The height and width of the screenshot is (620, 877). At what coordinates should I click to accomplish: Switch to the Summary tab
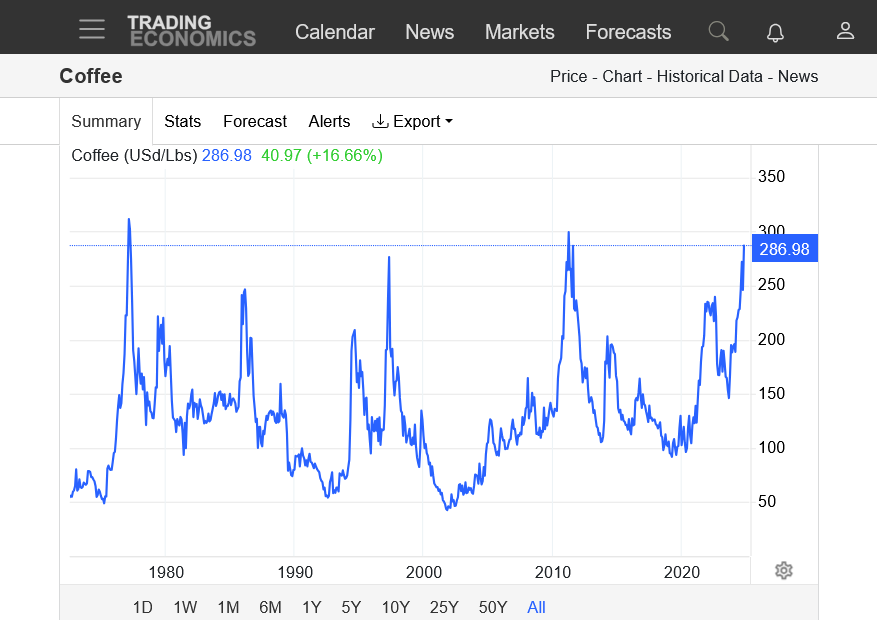pos(106,121)
